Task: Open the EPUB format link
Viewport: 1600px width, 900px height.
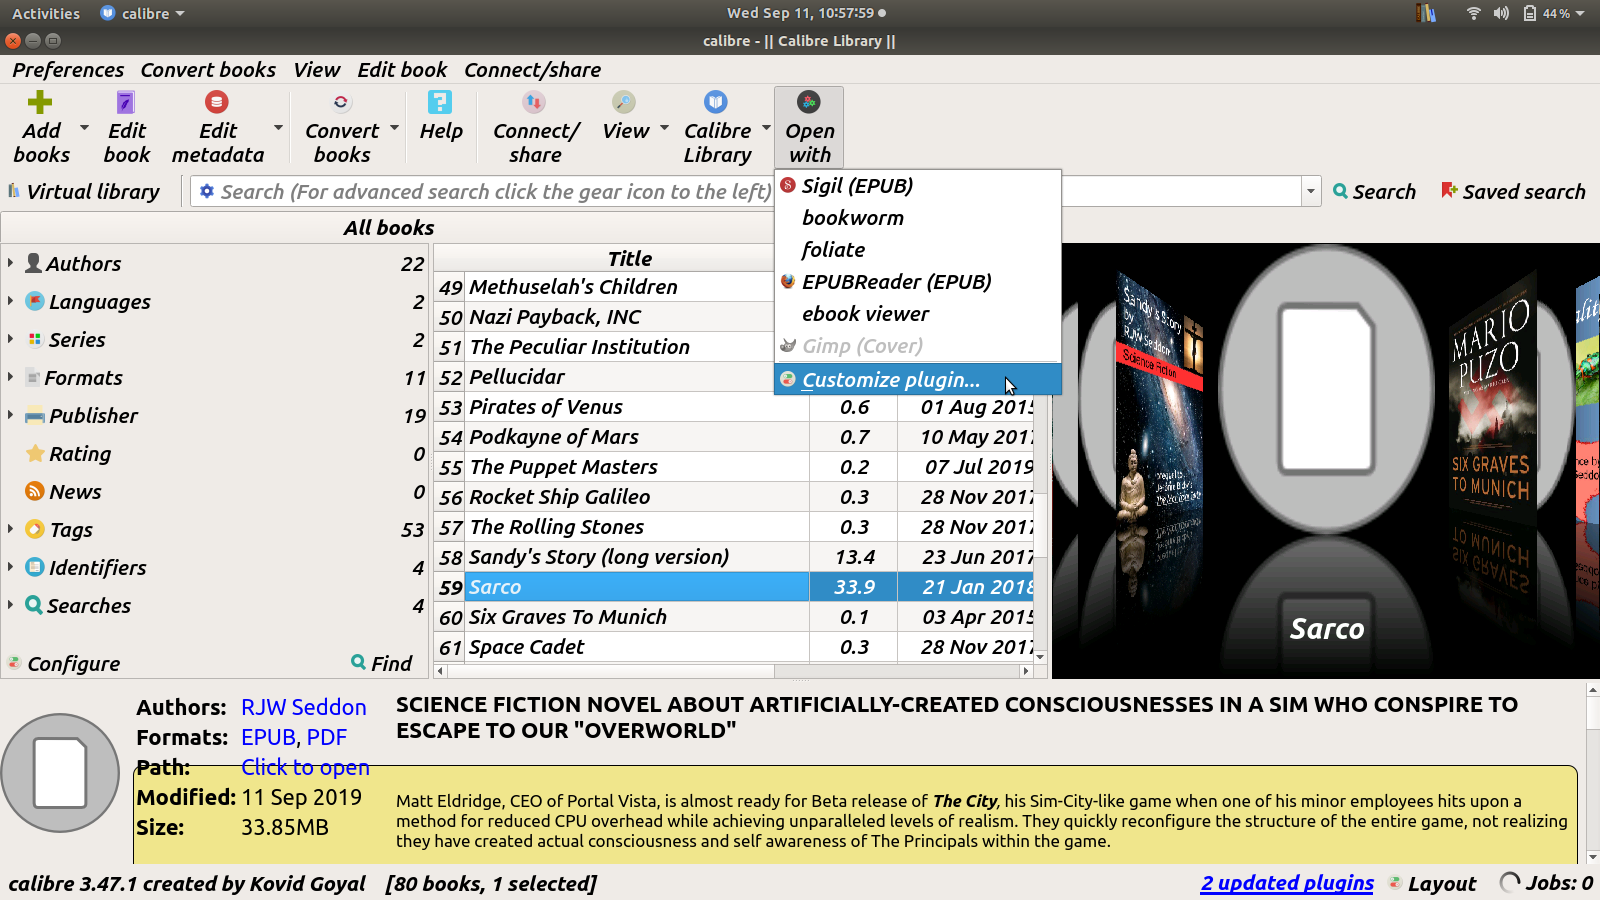Action: coord(269,737)
